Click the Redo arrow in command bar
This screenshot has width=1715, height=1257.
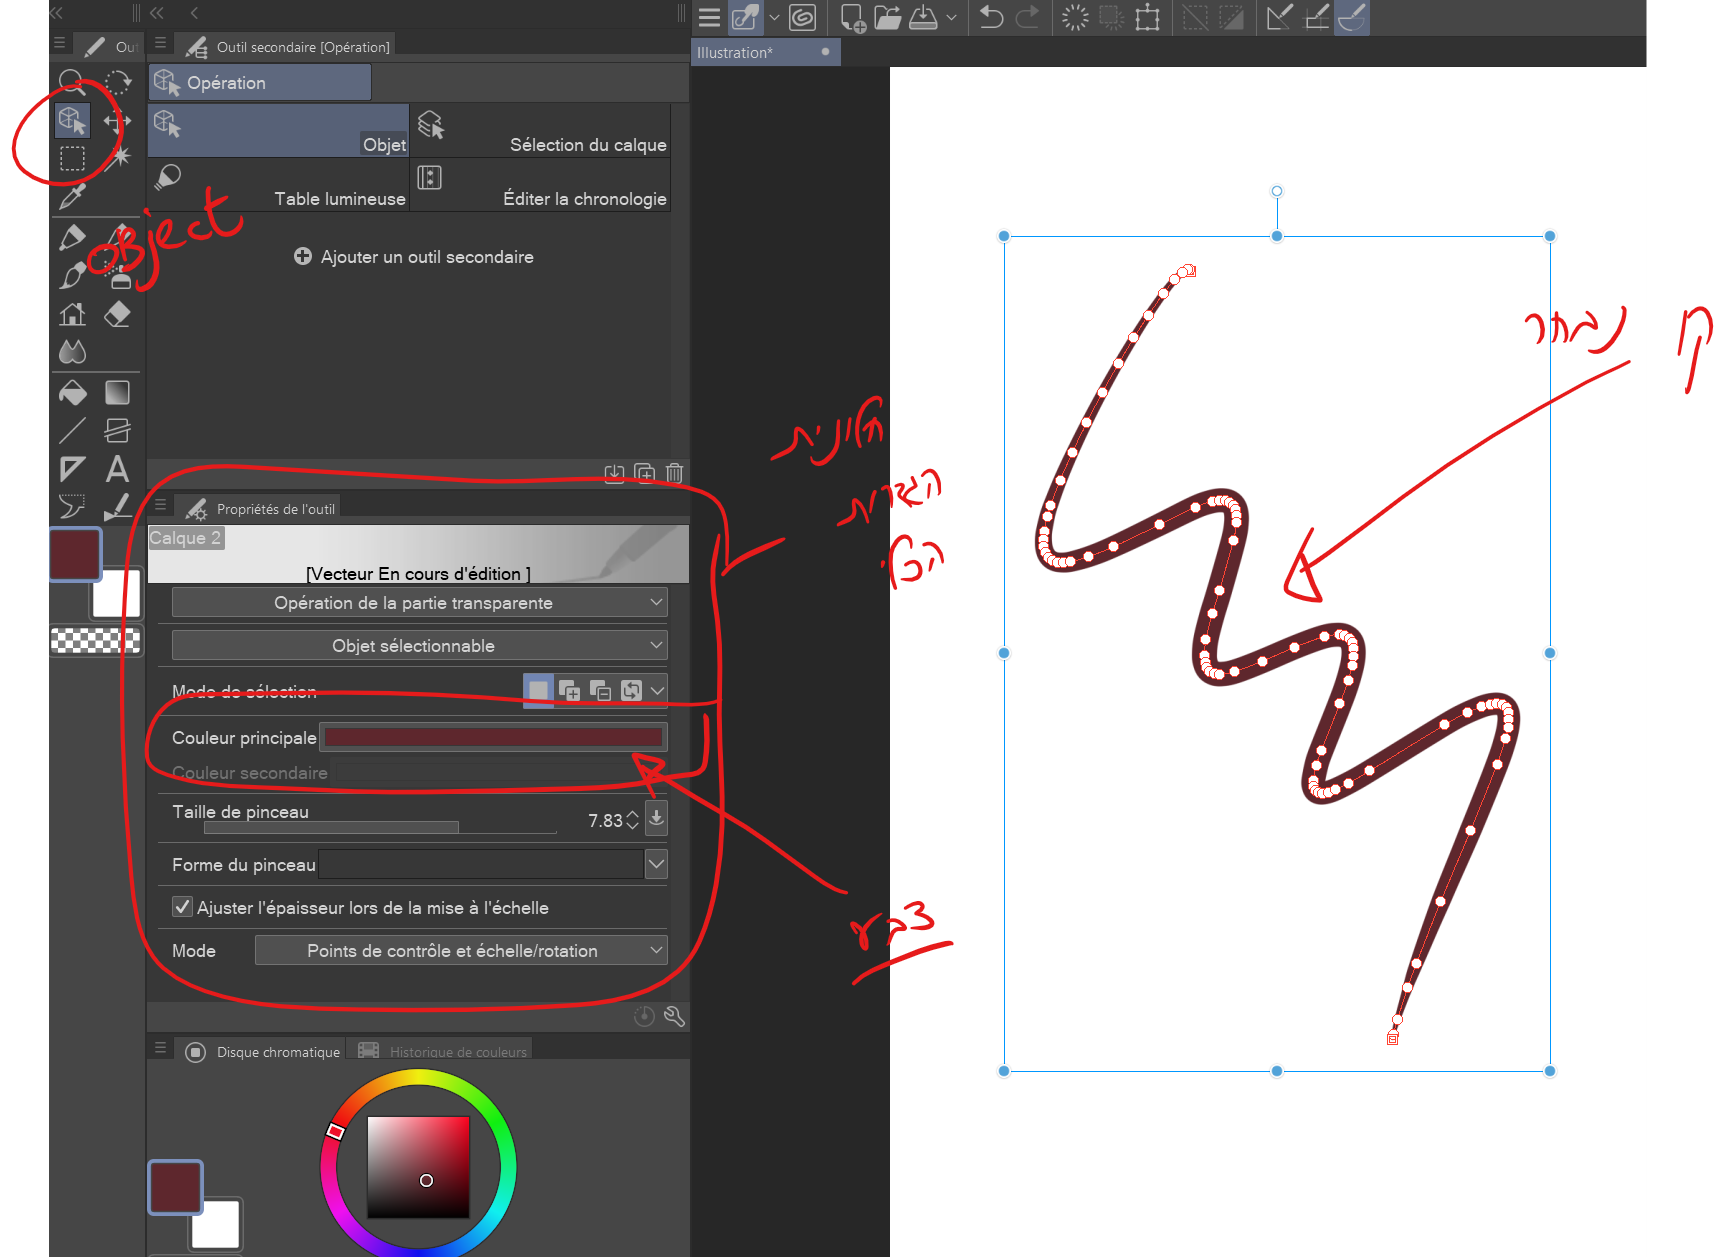[1028, 17]
